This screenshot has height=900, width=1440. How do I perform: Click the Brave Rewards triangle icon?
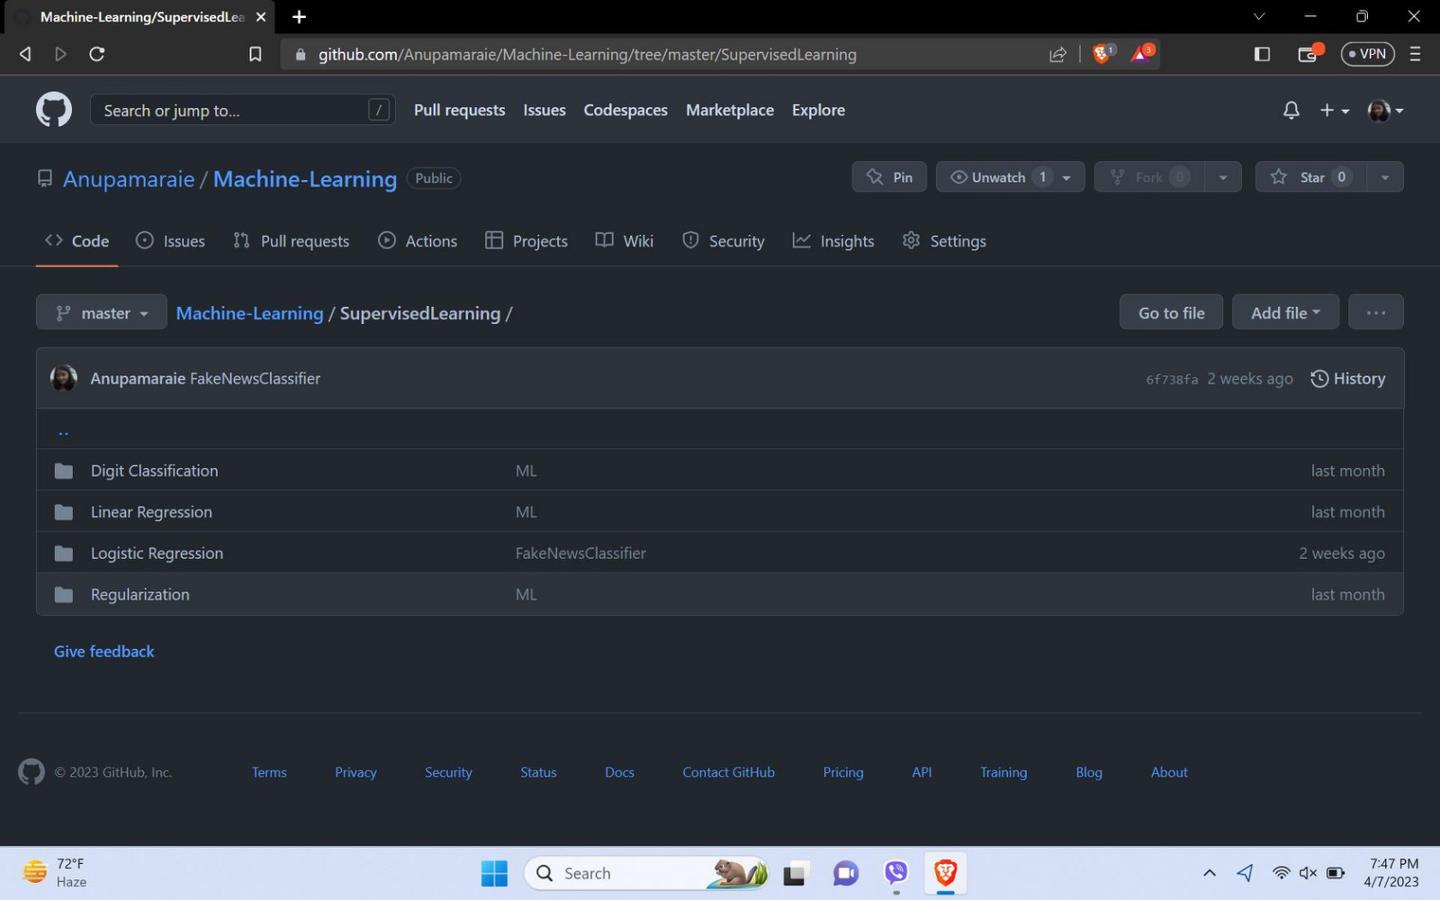1141,54
